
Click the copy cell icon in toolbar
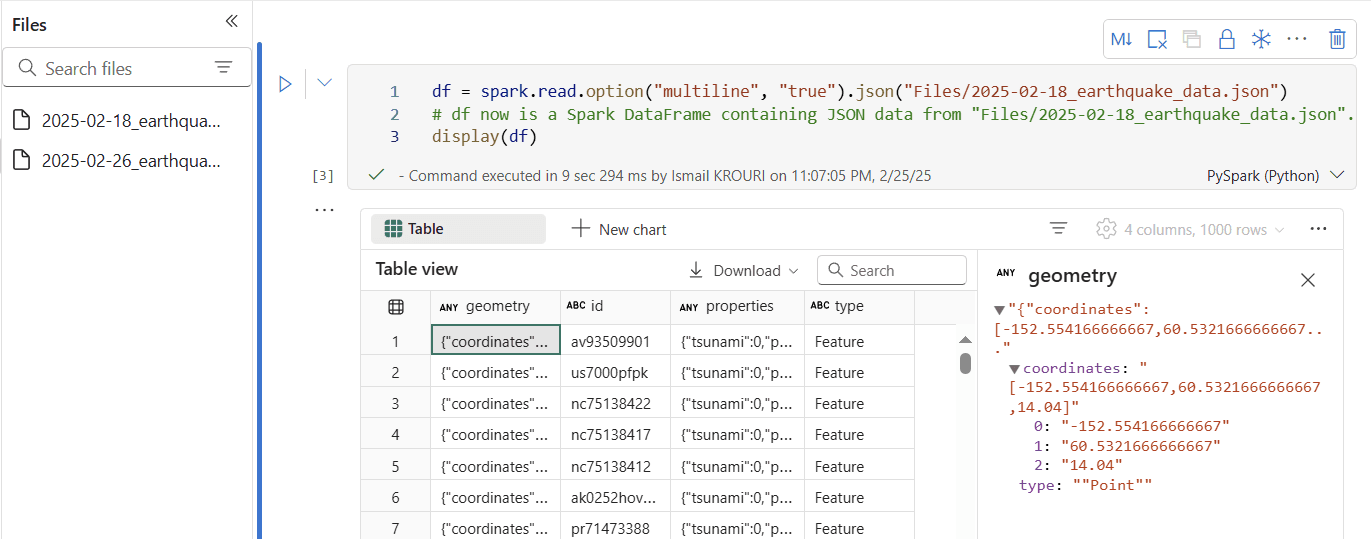pos(1191,39)
